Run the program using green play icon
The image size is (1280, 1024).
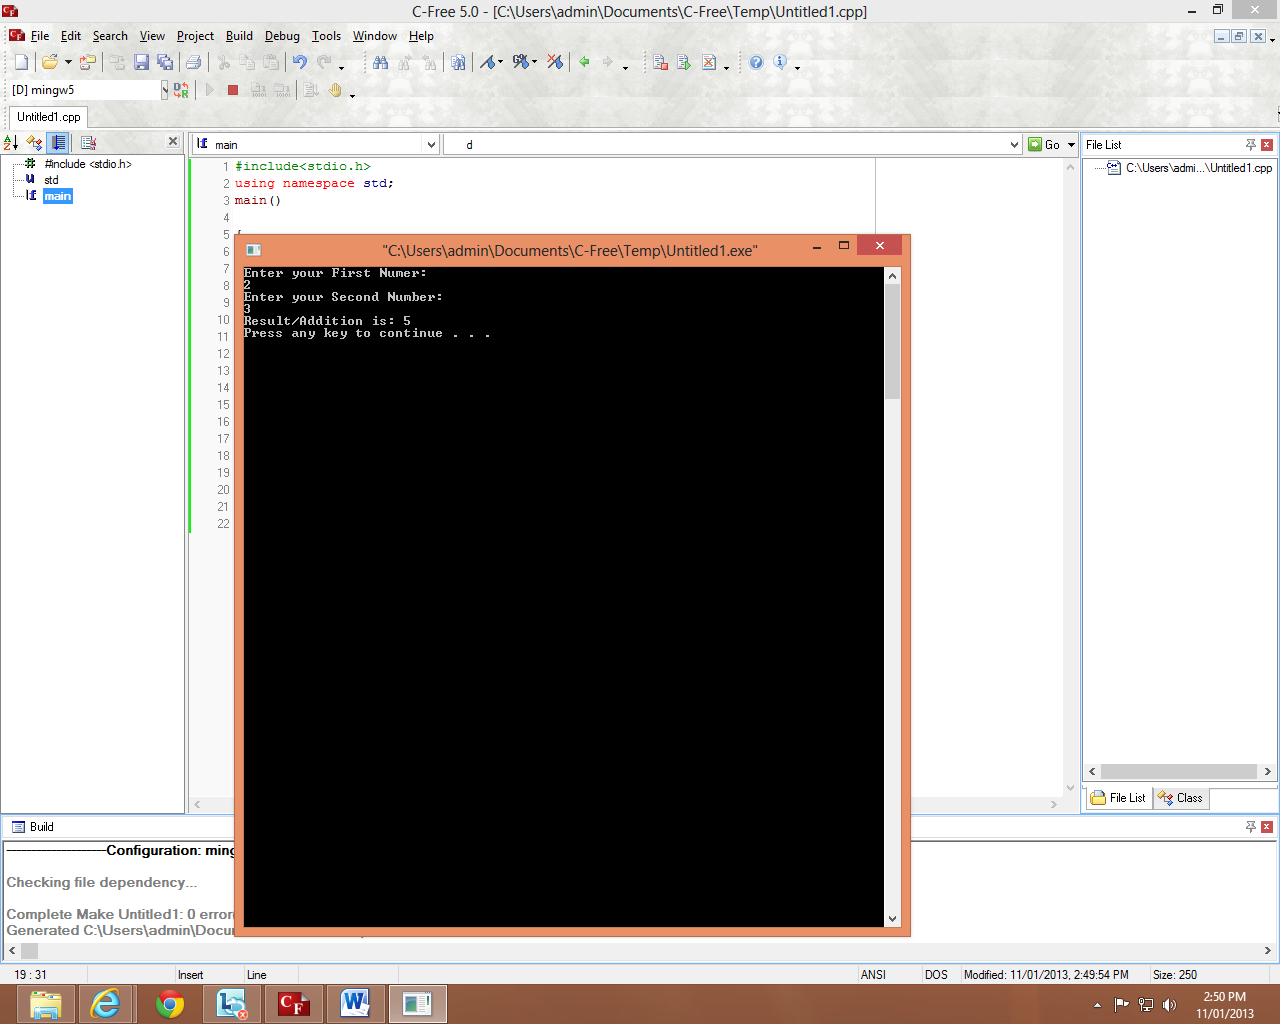(x=210, y=89)
